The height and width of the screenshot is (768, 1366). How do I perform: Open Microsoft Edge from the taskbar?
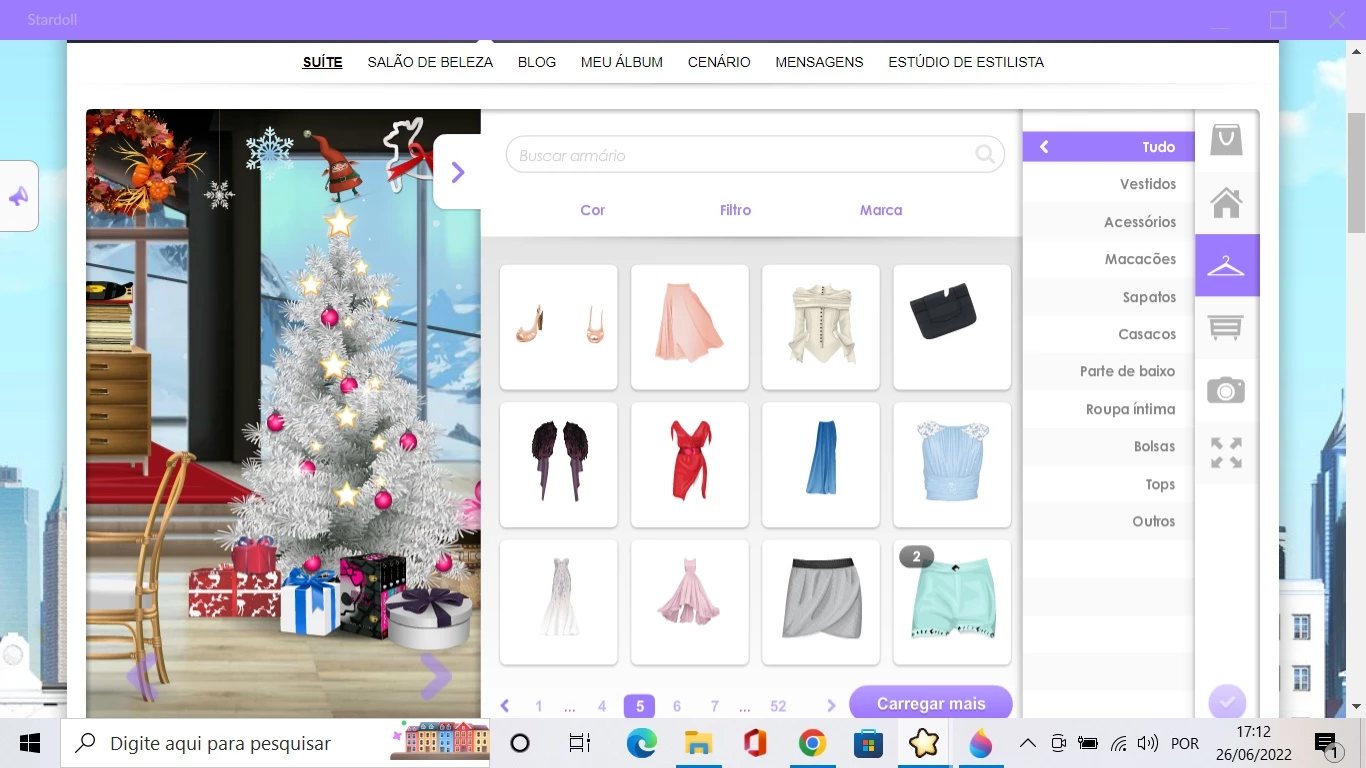pyautogui.click(x=641, y=743)
